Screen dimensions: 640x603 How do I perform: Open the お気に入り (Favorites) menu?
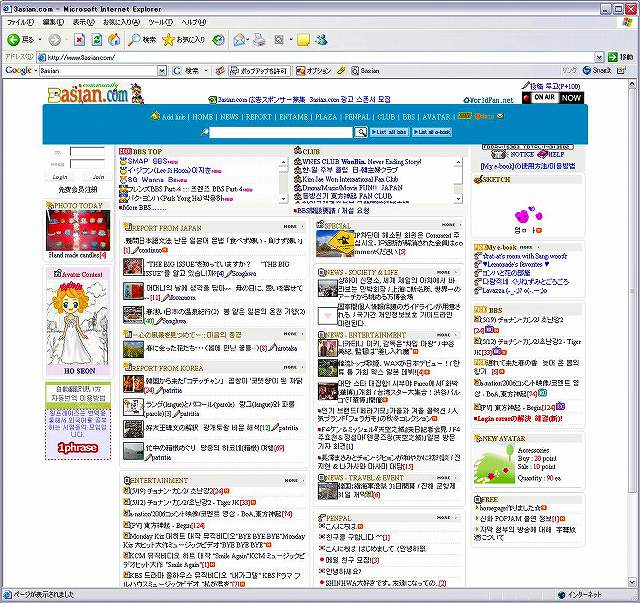point(122,22)
